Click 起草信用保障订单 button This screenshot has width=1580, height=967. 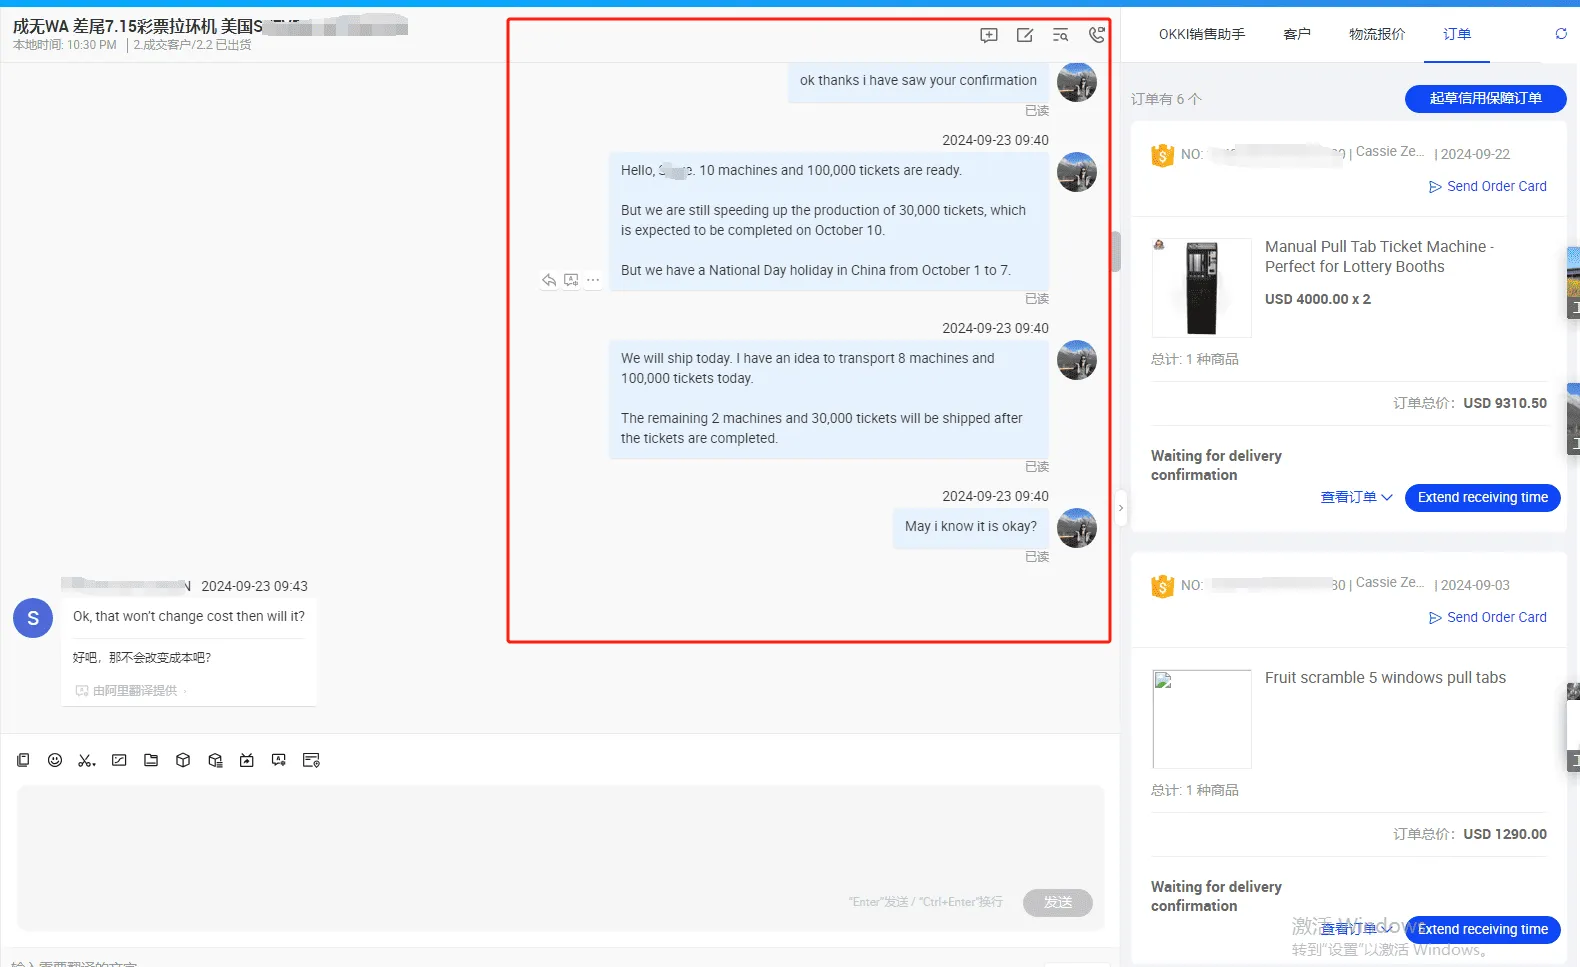tap(1485, 98)
